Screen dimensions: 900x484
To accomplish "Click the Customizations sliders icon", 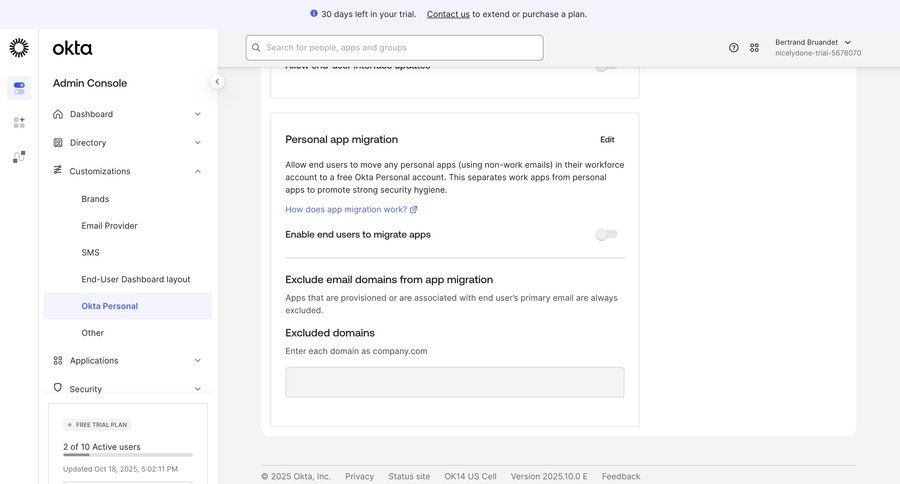I will [x=57, y=170].
